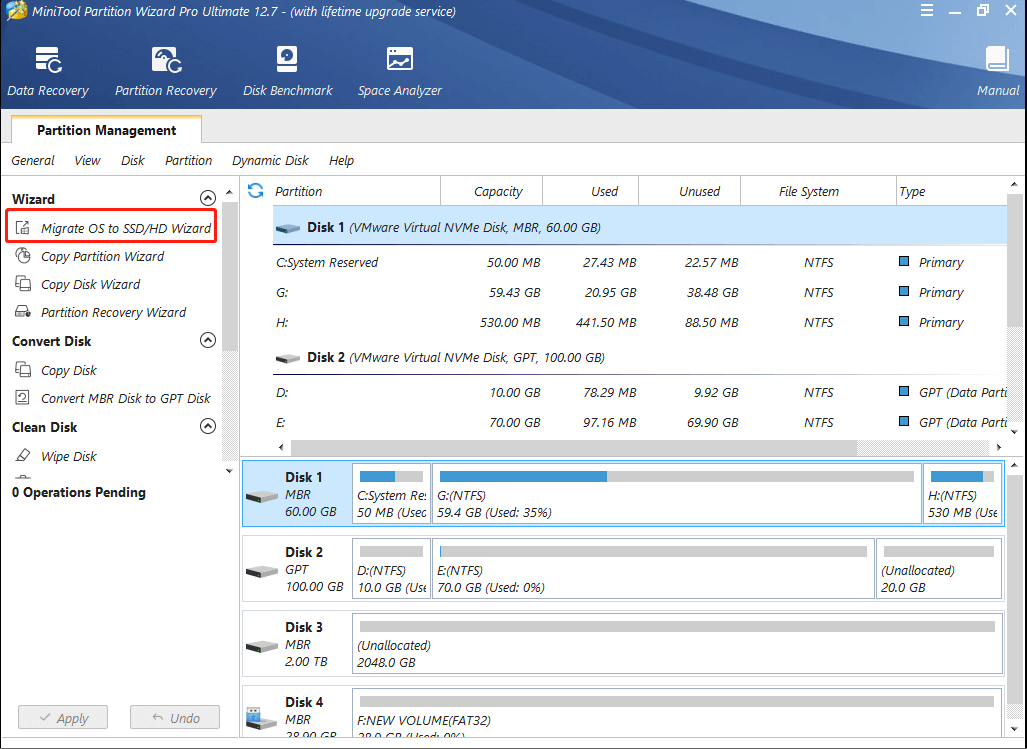Select the G: partition row in the list
The image size is (1027, 749).
640,293
